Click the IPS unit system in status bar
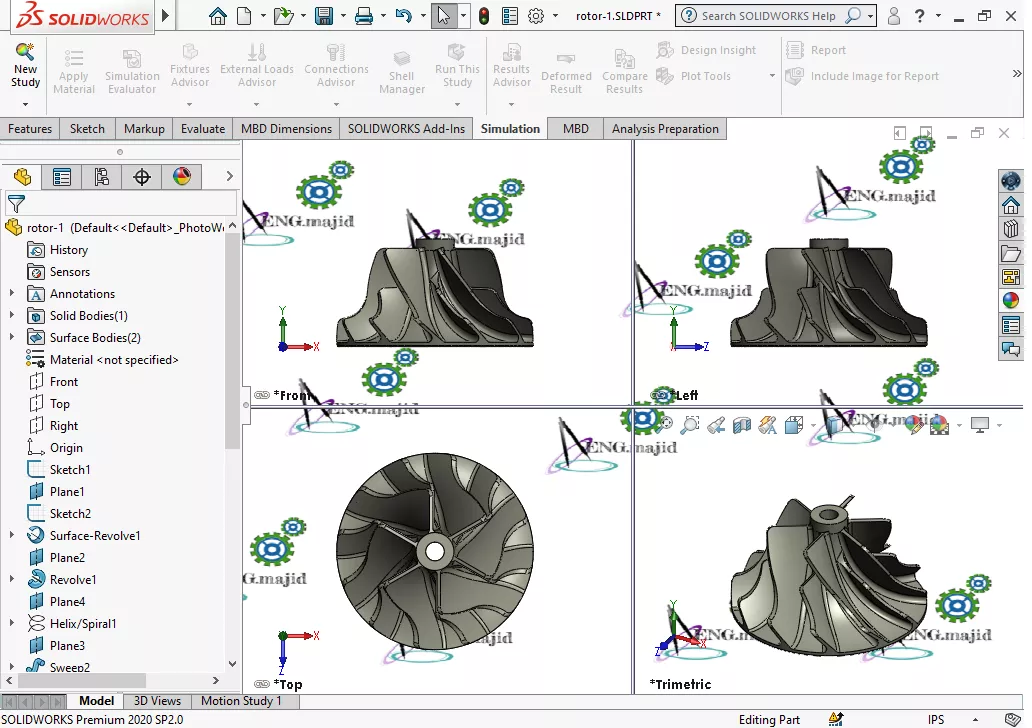This screenshot has height=728, width=1032. pyautogui.click(x=936, y=719)
